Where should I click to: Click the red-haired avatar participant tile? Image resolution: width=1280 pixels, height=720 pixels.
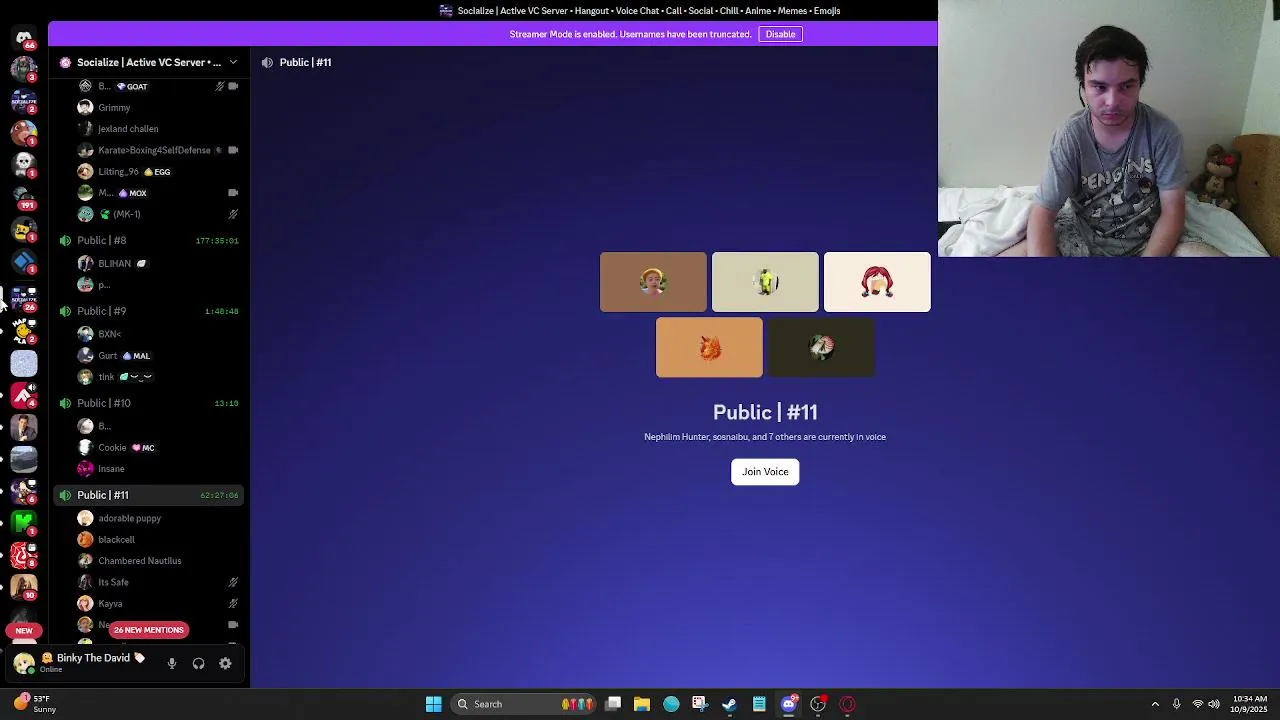[877, 282]
